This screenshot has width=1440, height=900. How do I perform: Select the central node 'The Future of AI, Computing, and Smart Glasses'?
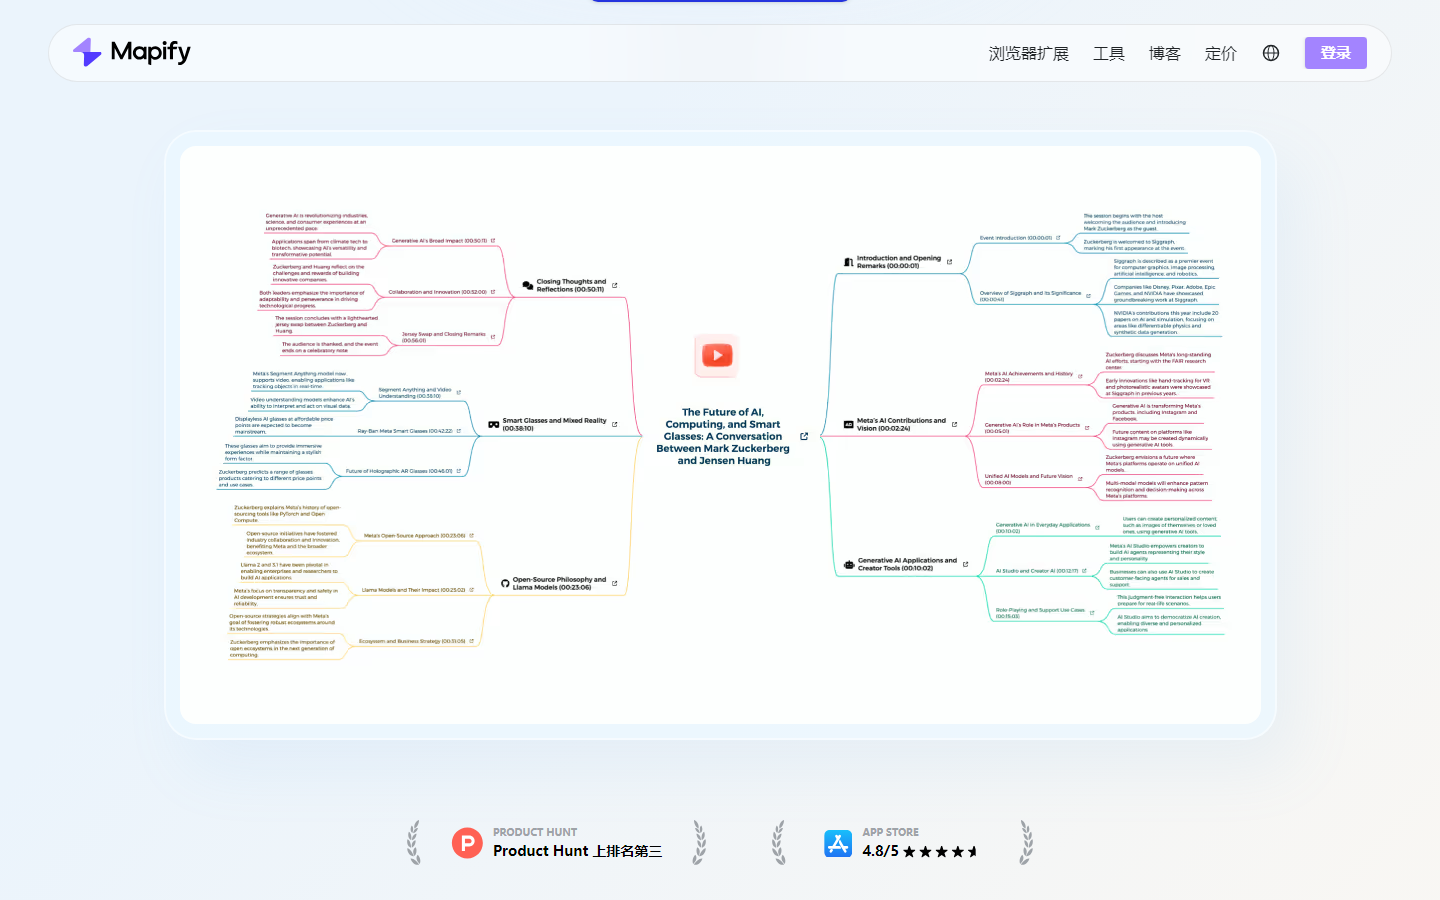pos(723,436)
